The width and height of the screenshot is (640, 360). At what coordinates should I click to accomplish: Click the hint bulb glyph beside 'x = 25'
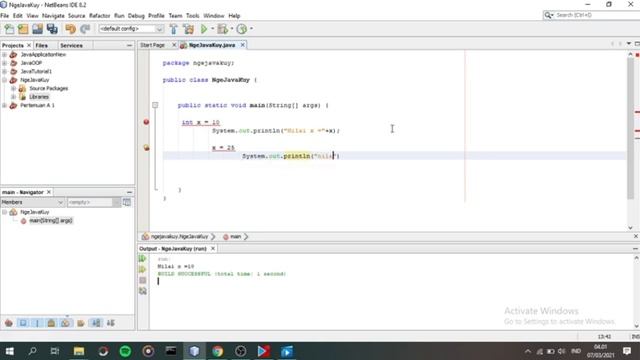146,148
